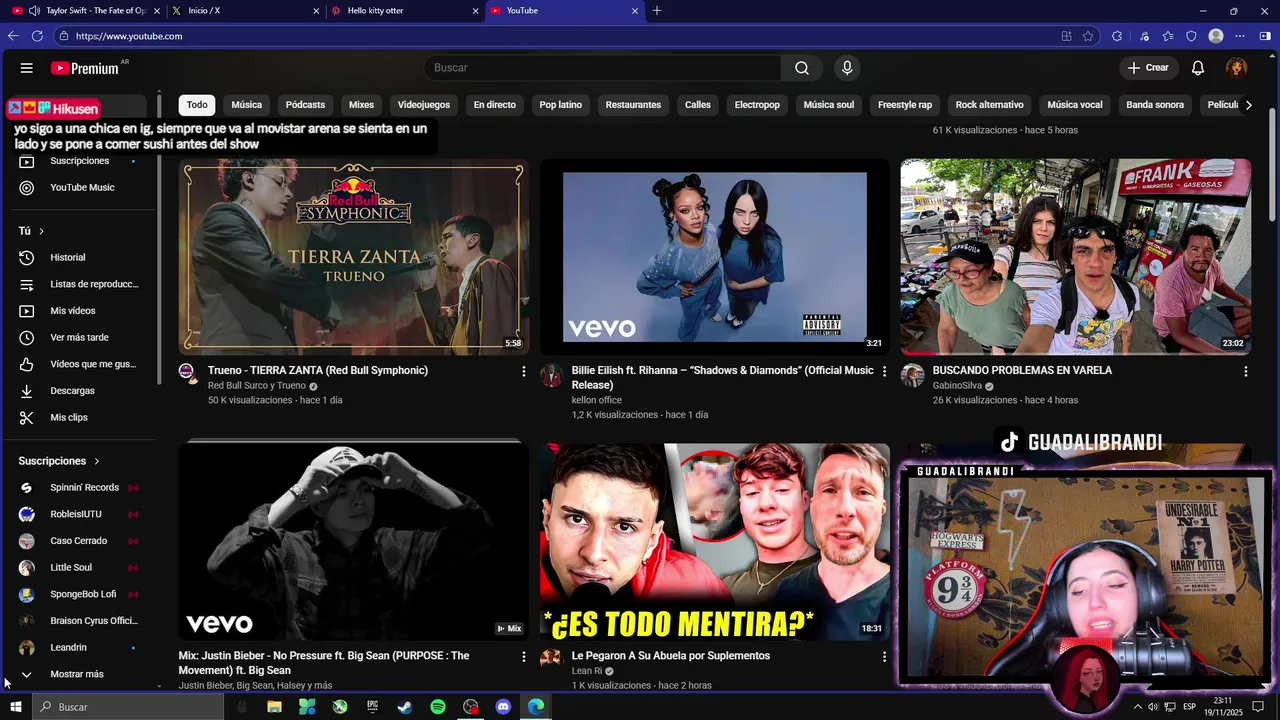Open Windows Start menu

click(16, 707)
